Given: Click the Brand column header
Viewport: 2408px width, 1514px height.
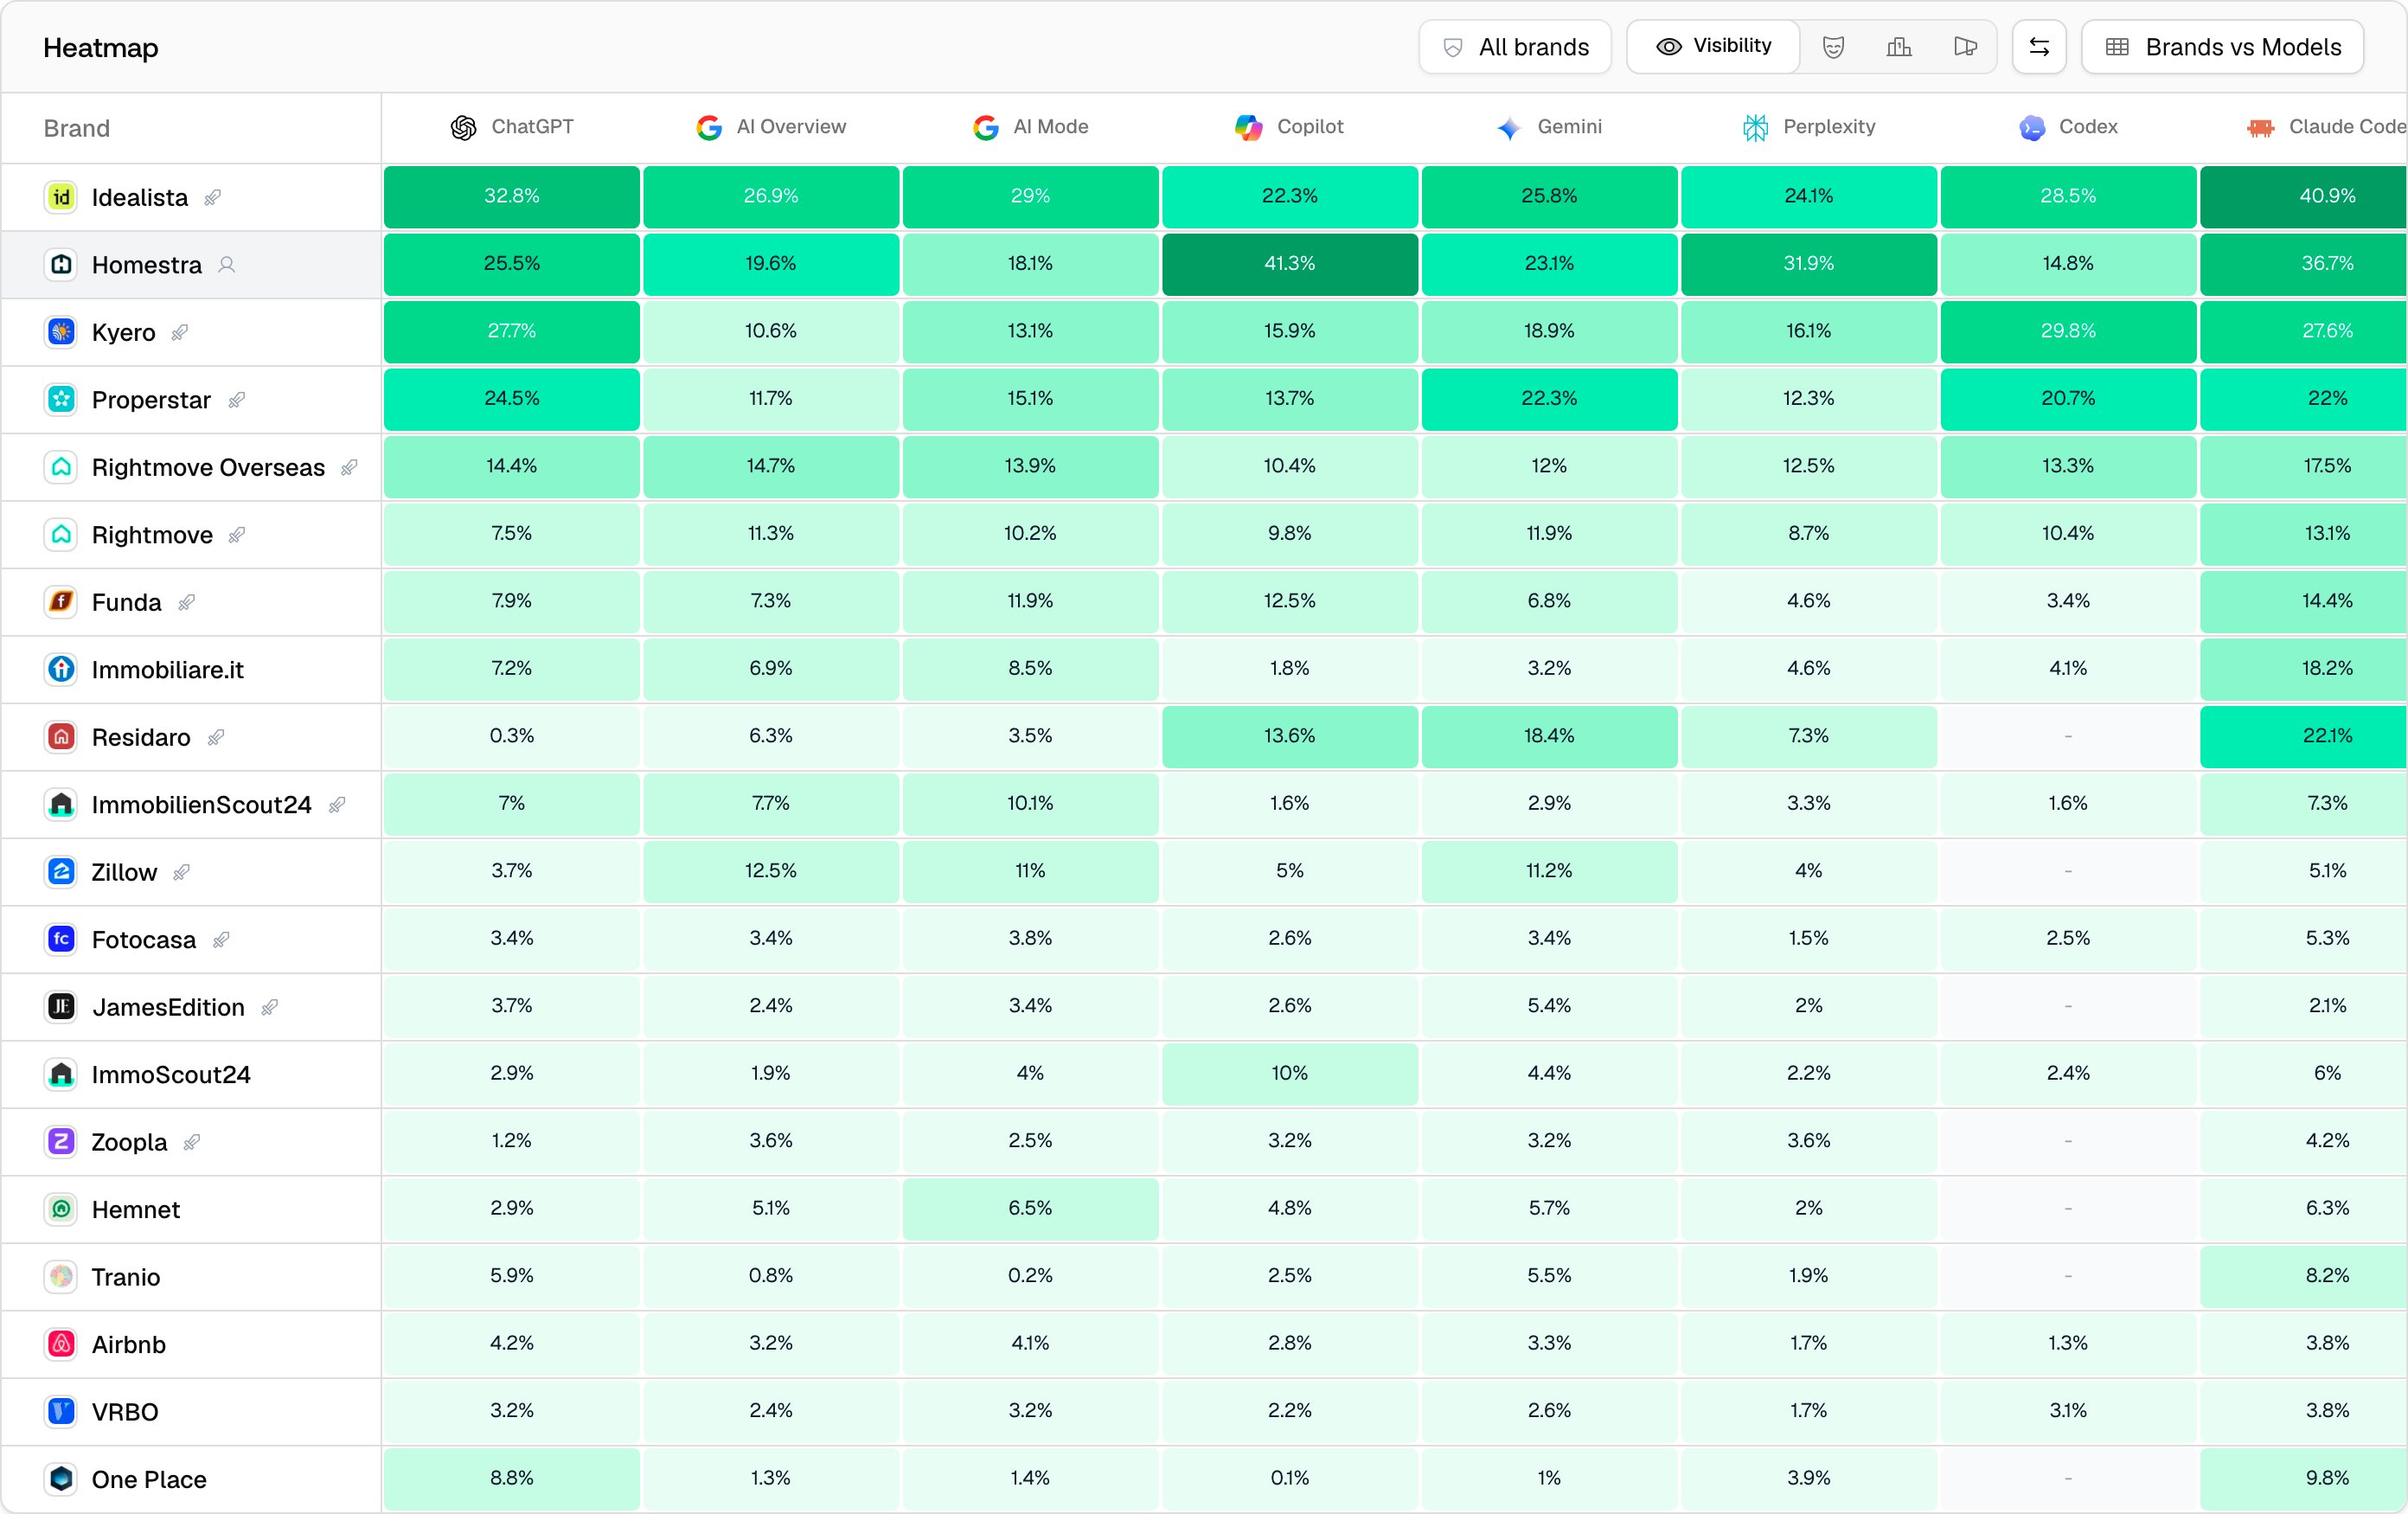Looking at the screenshot, I should (77, 129).
